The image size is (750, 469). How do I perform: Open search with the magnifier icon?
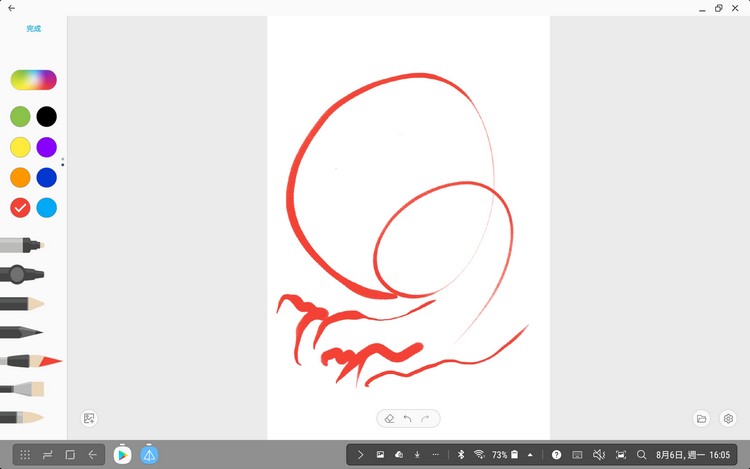tap(641, 455)
